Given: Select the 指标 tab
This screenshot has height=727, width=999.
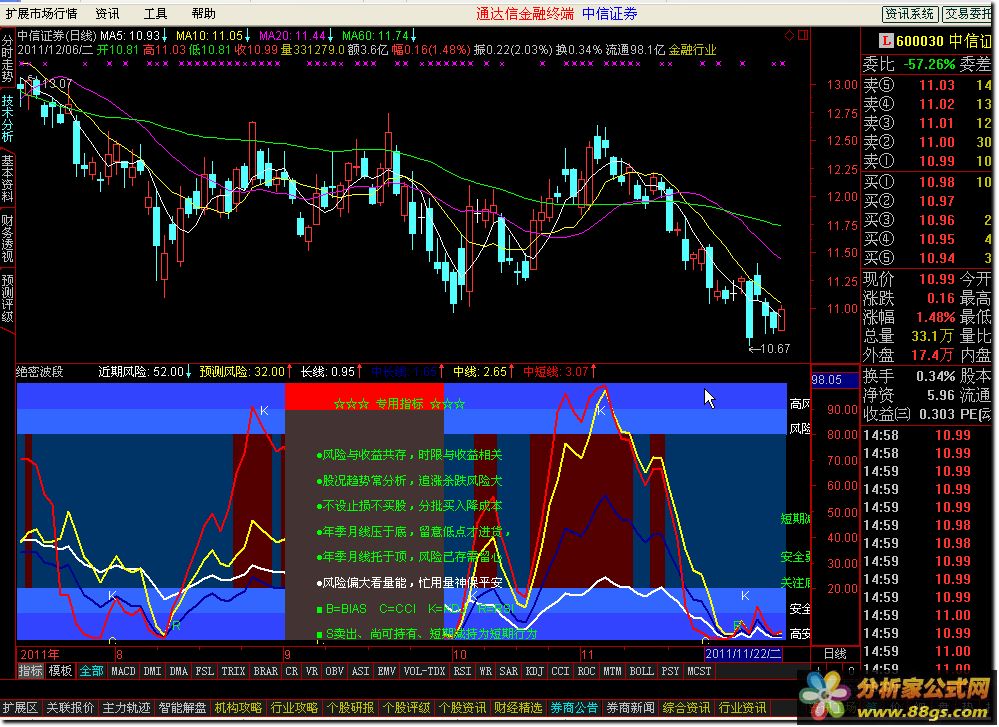Looking at the screenshot, I should (x=30, y=671).
